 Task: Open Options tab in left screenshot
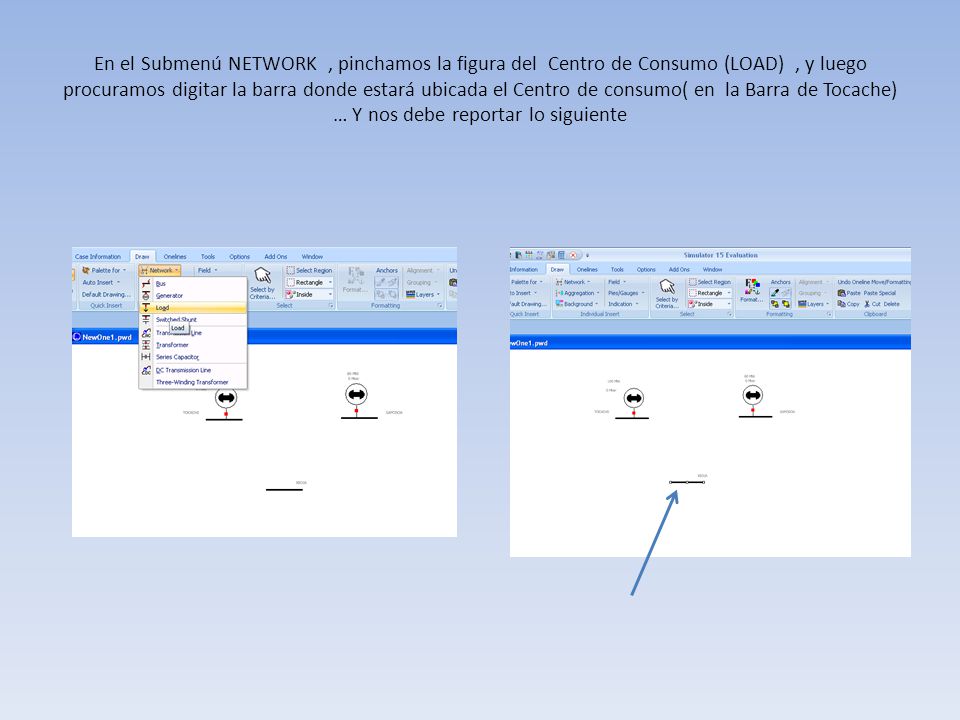(239, 257)
